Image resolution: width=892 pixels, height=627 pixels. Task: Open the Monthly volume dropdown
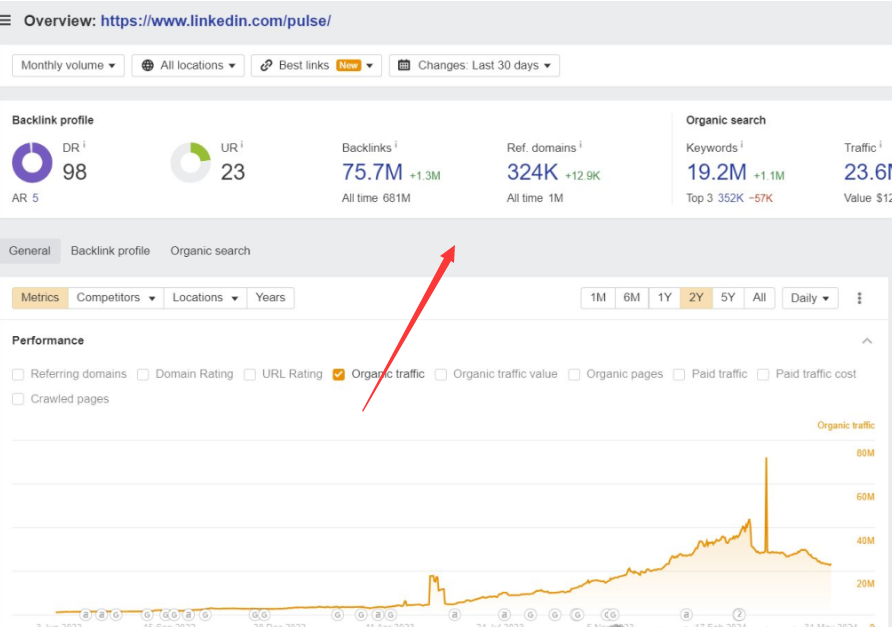tap(68, 66)
